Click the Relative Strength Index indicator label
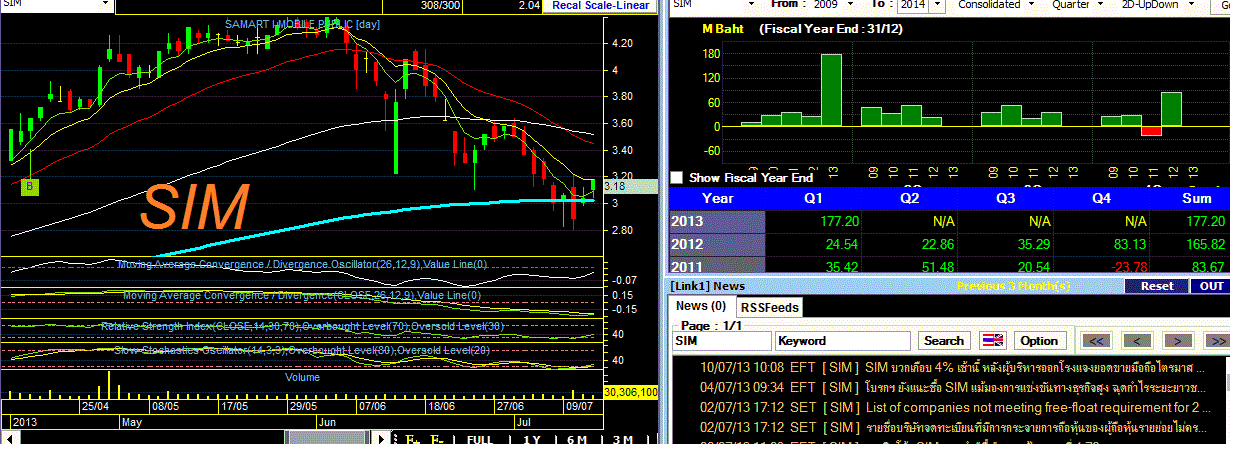 coord(302,326)
